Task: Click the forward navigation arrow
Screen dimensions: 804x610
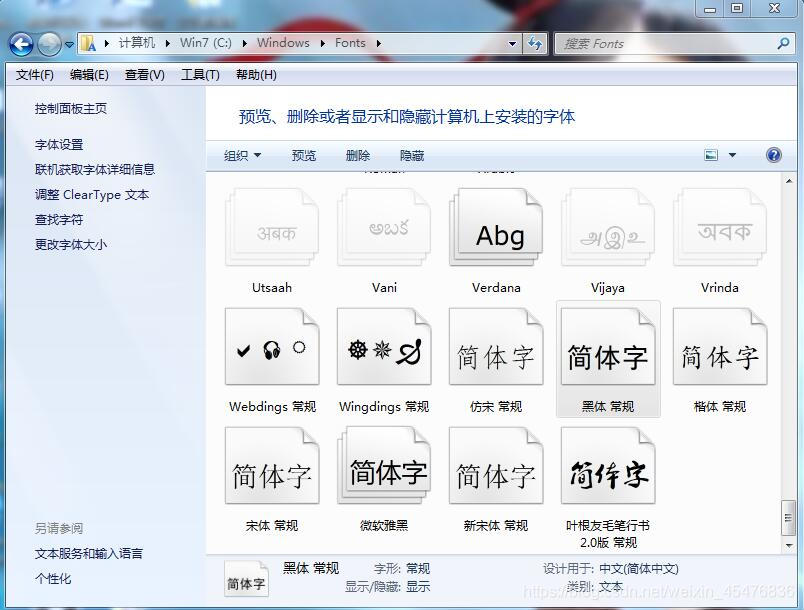Action: pos(49,44)
